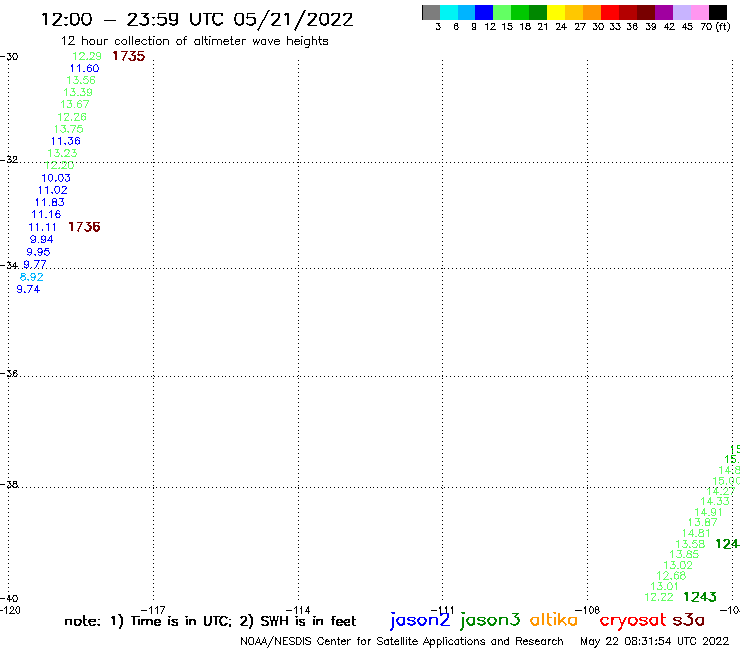Click the 9.94 wave height reading
The image size is (740, 650).
(42, 240)
